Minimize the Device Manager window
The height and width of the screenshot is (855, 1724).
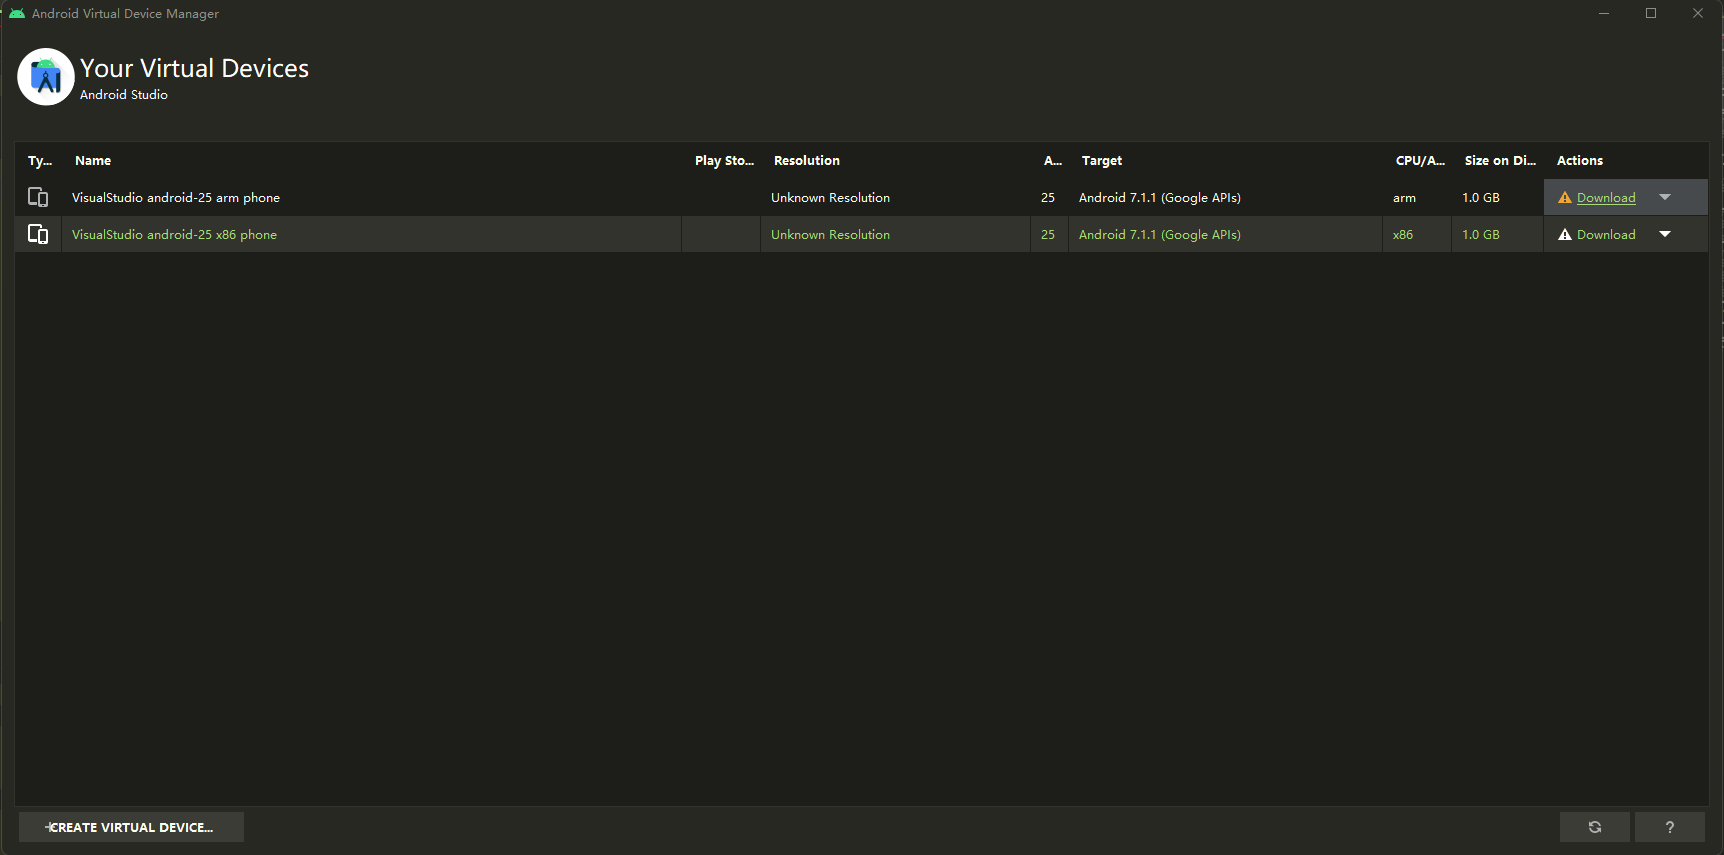[1604, 13]
